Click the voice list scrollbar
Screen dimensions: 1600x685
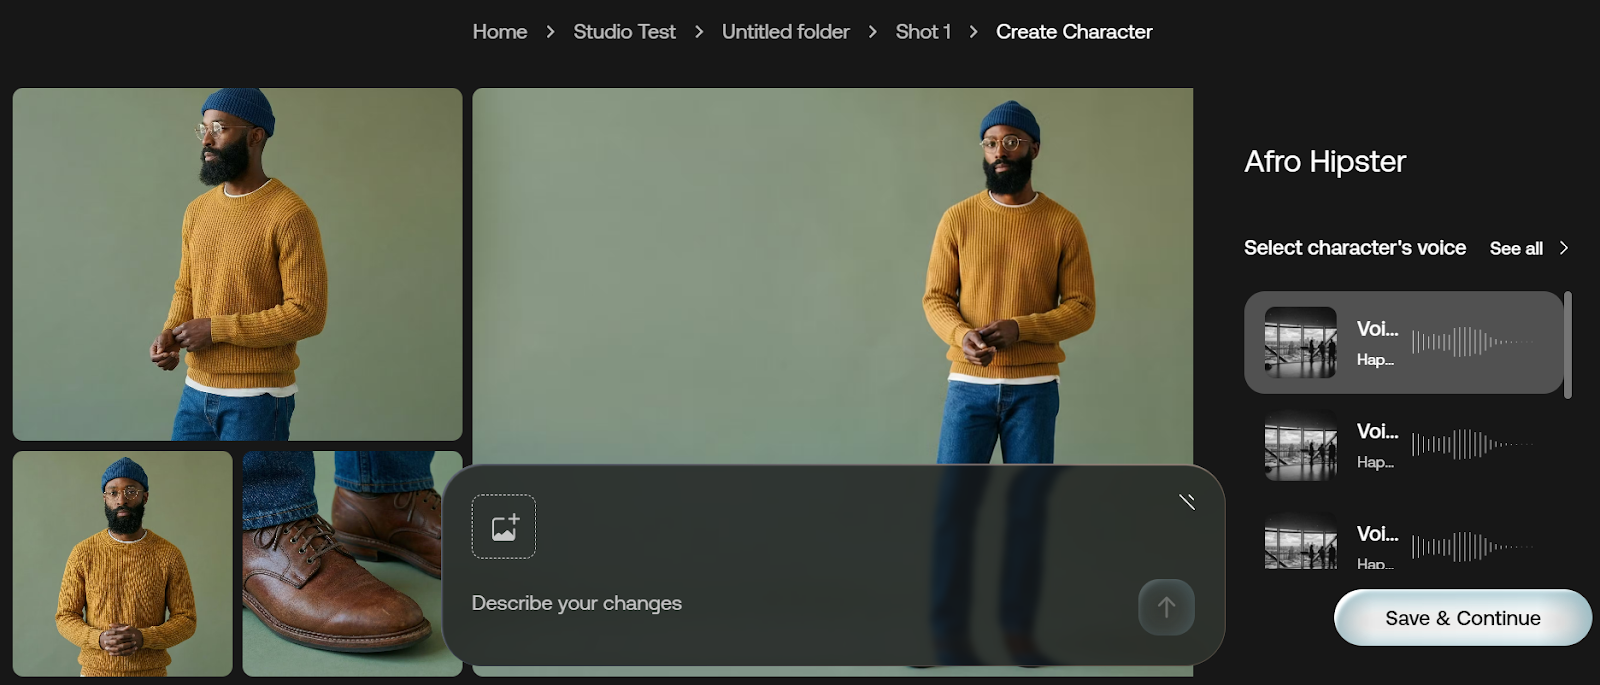click(x=1568, y=345)
